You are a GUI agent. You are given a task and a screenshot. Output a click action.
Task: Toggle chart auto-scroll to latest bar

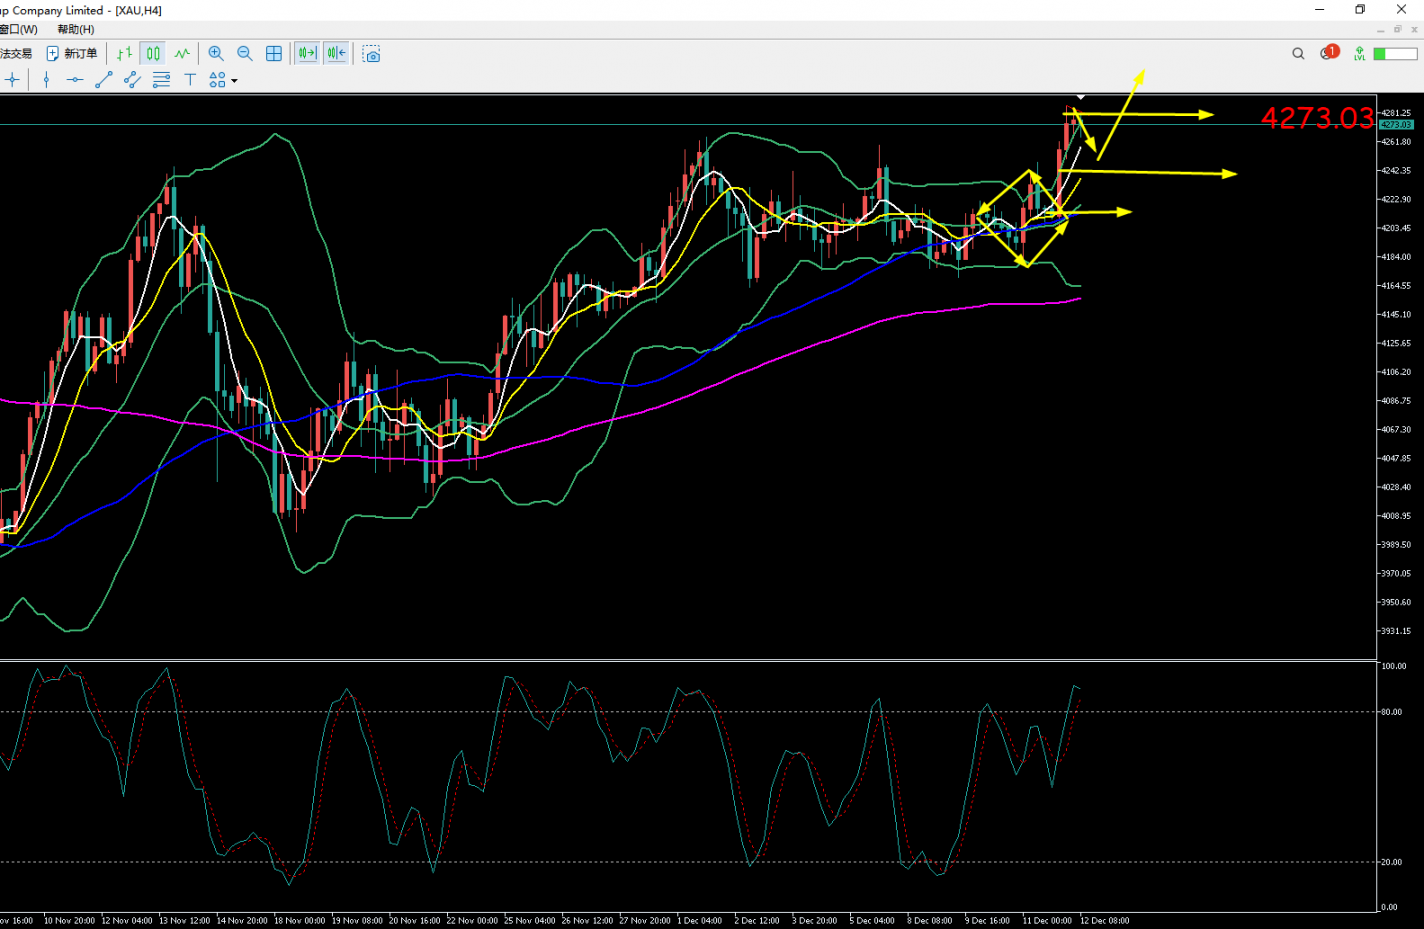307,54
